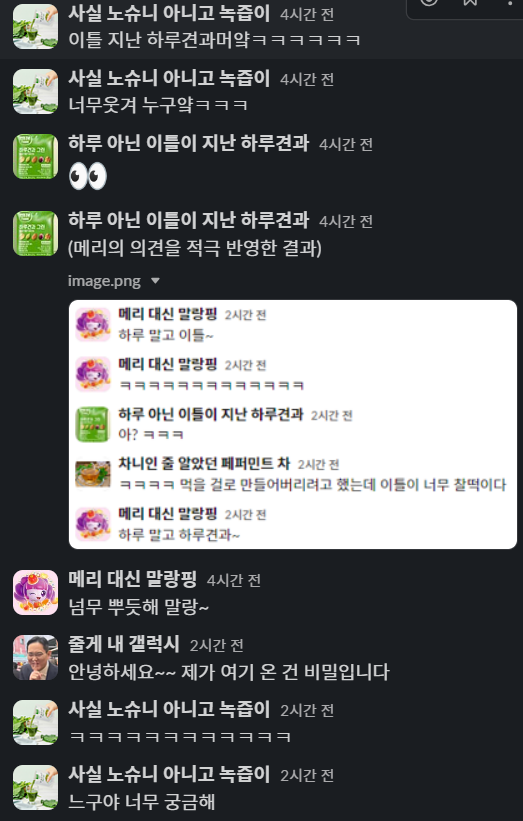
Task: Click username '메리 대신 말랑핑' above '넘무 뿌듯해'
Action: [x=132, y=580]
